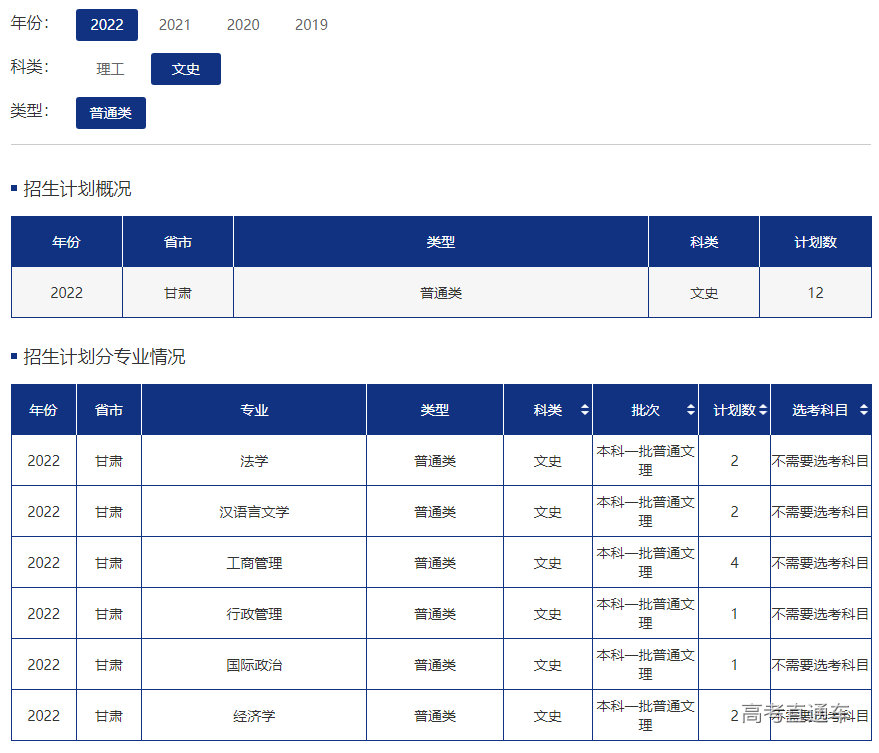Select the 工商管理 major entry
879x753 pixels.
point(254,563)
